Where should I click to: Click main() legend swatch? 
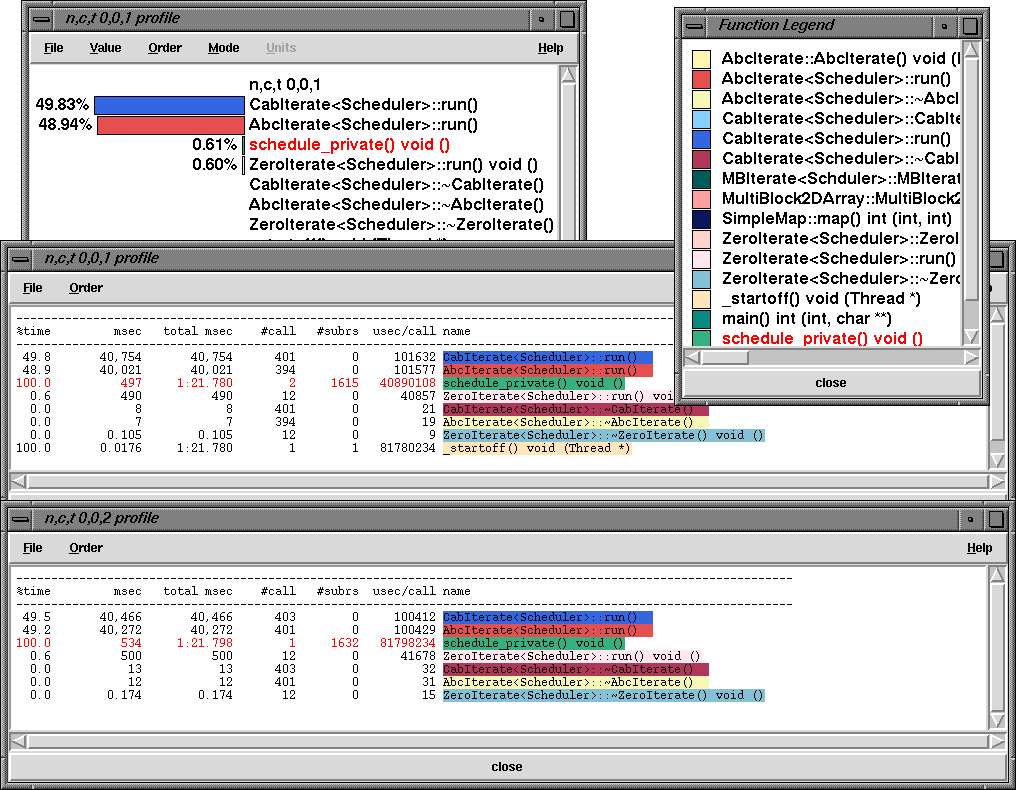click(701, 319)
